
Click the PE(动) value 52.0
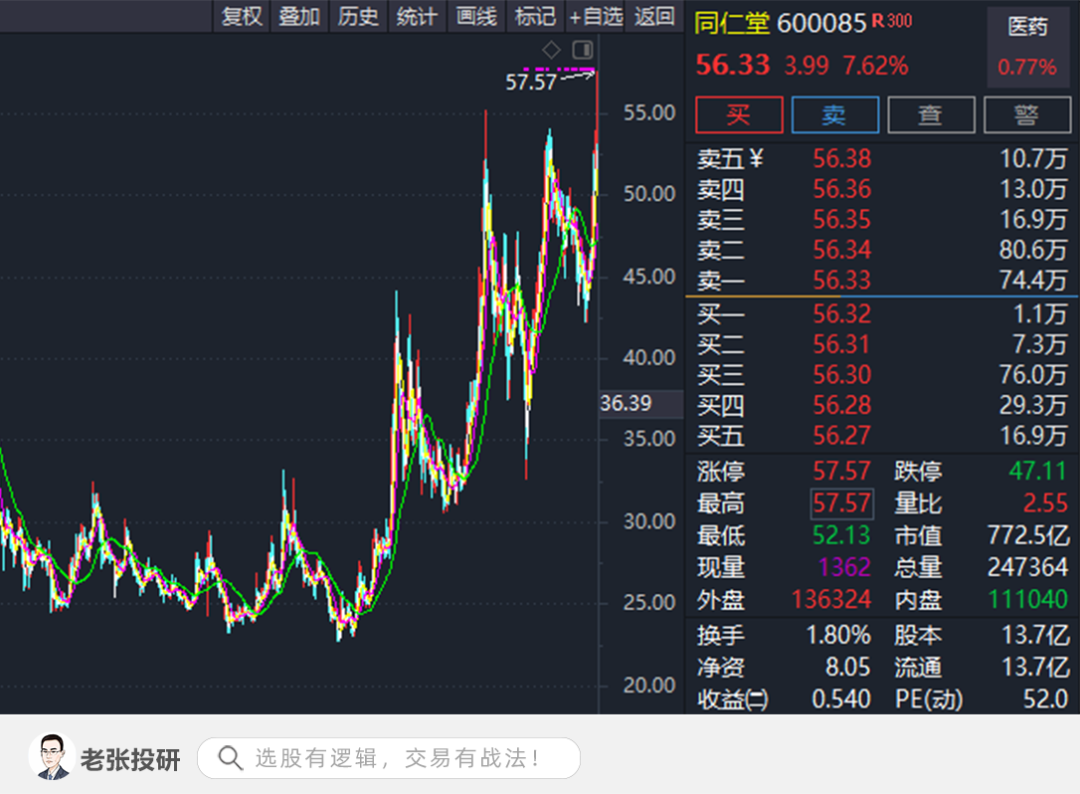(1045, 699)
